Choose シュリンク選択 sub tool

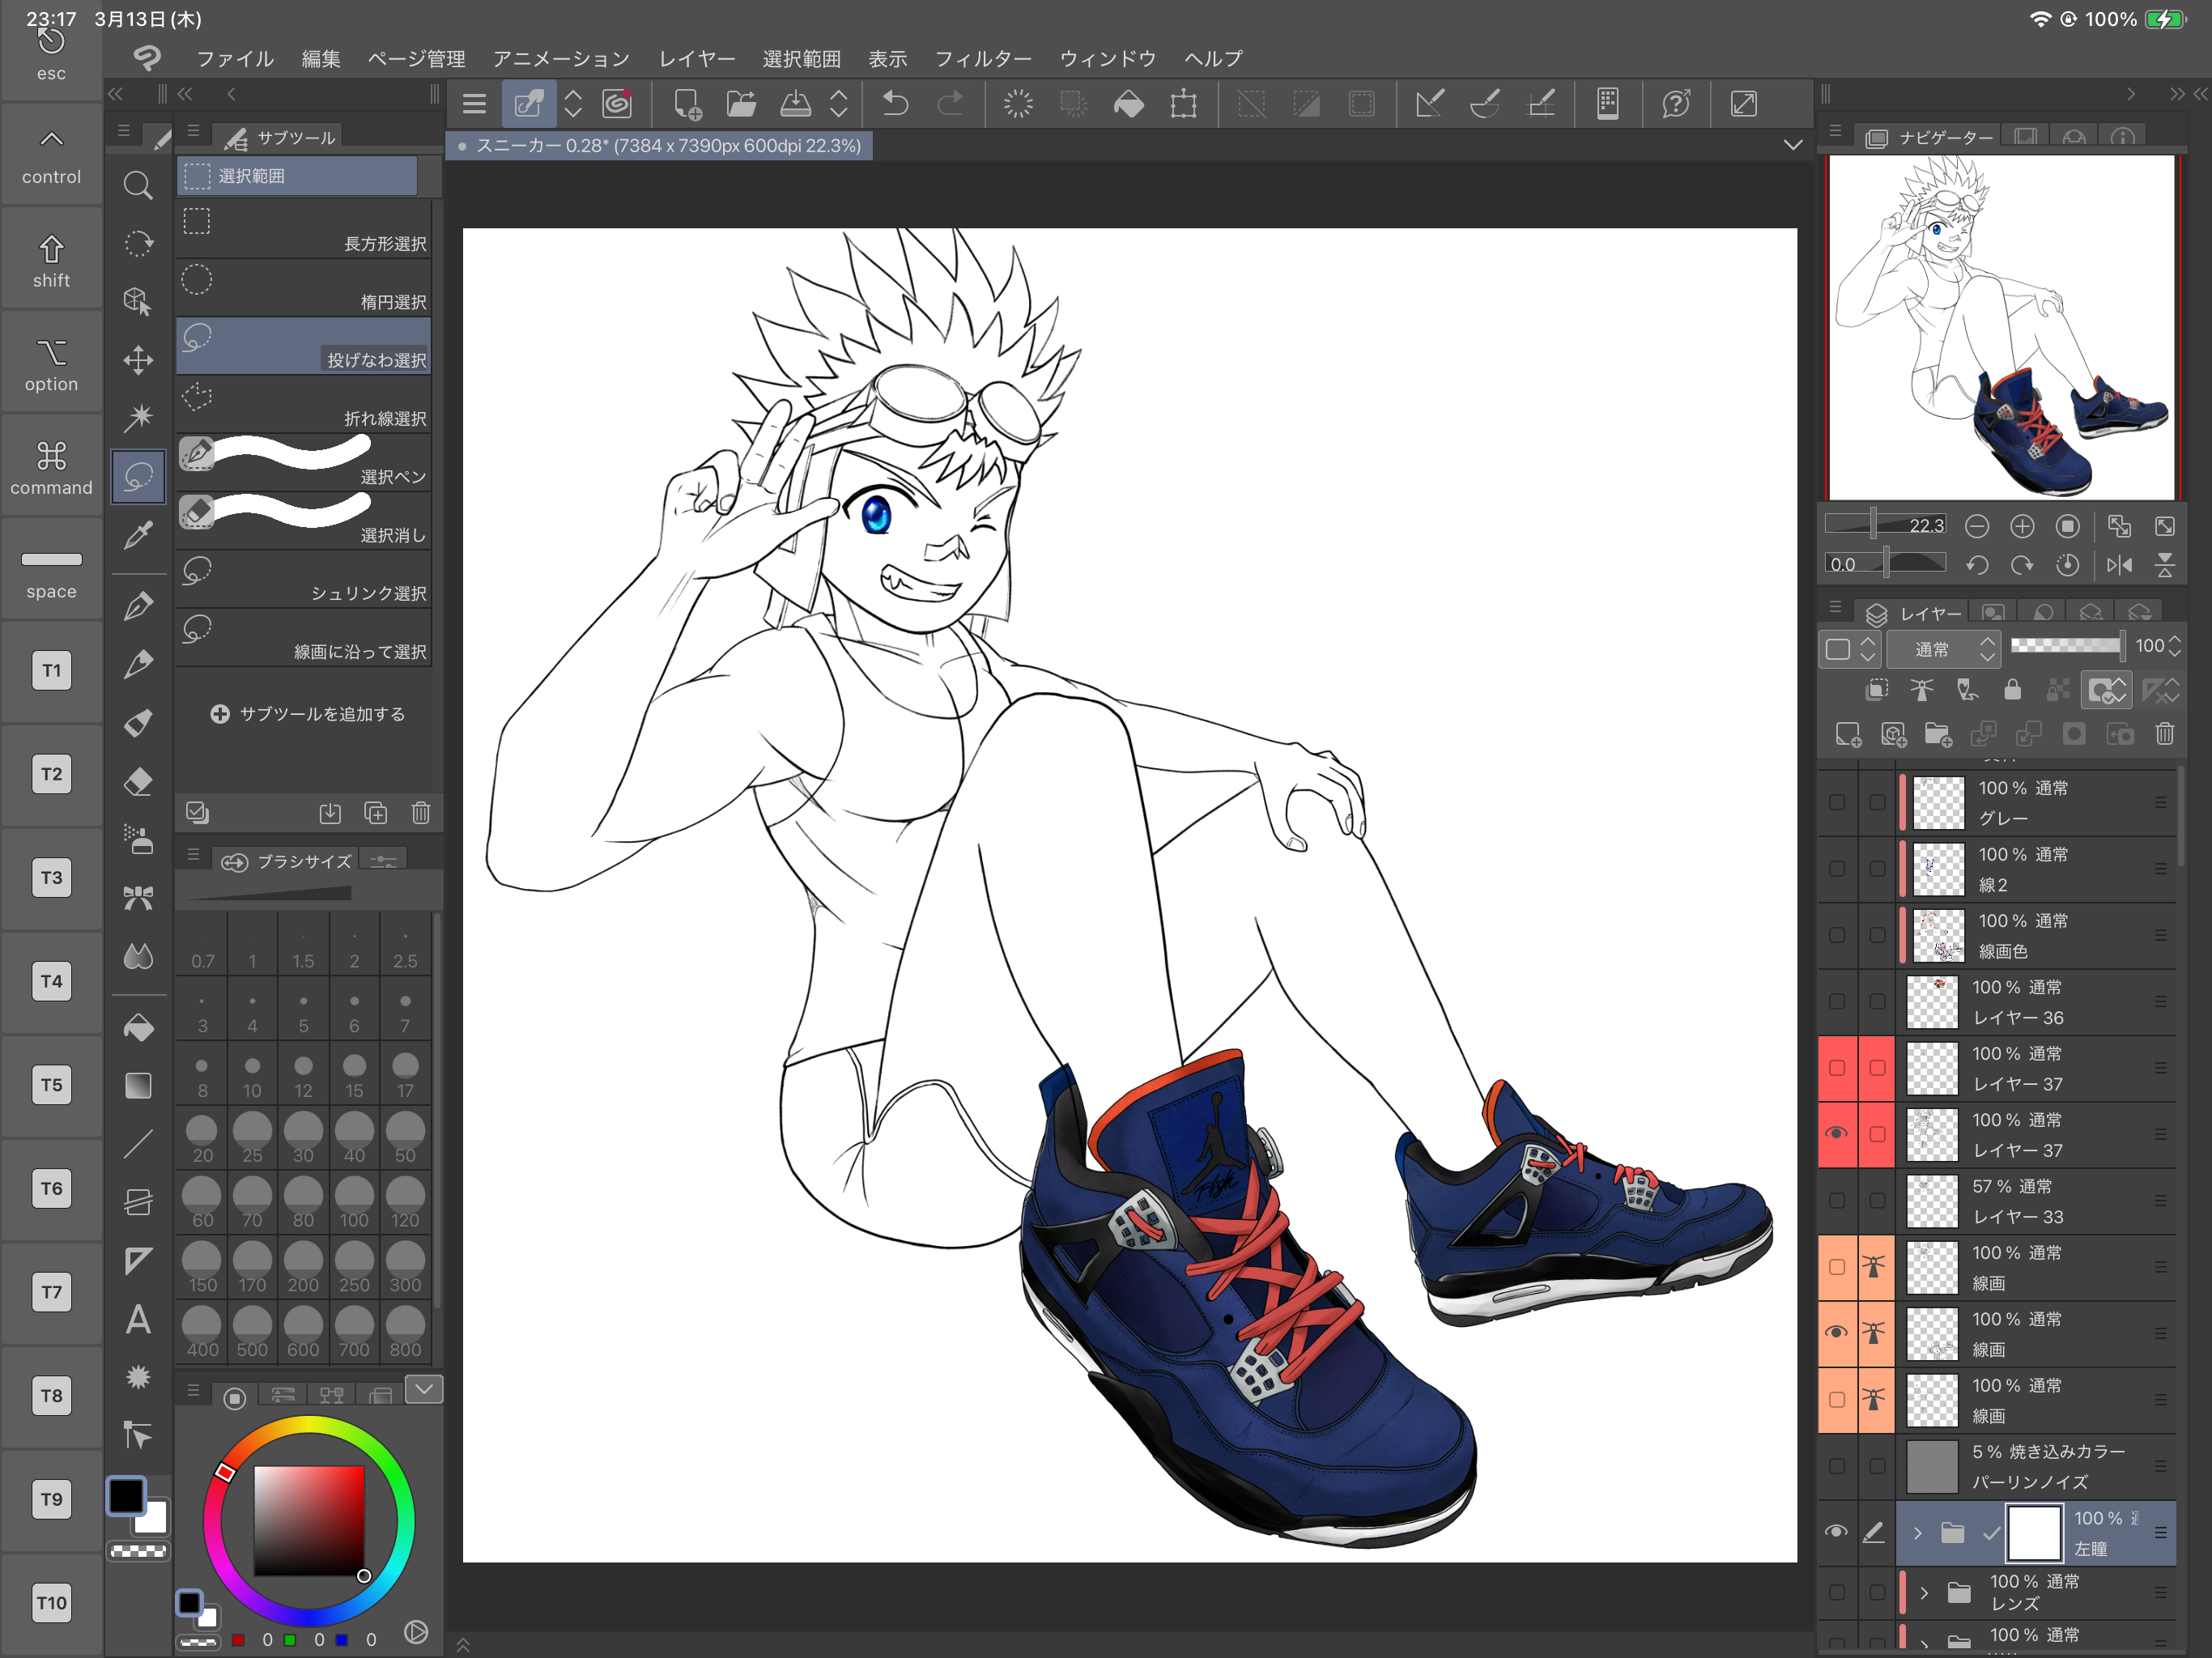(304, 579)
